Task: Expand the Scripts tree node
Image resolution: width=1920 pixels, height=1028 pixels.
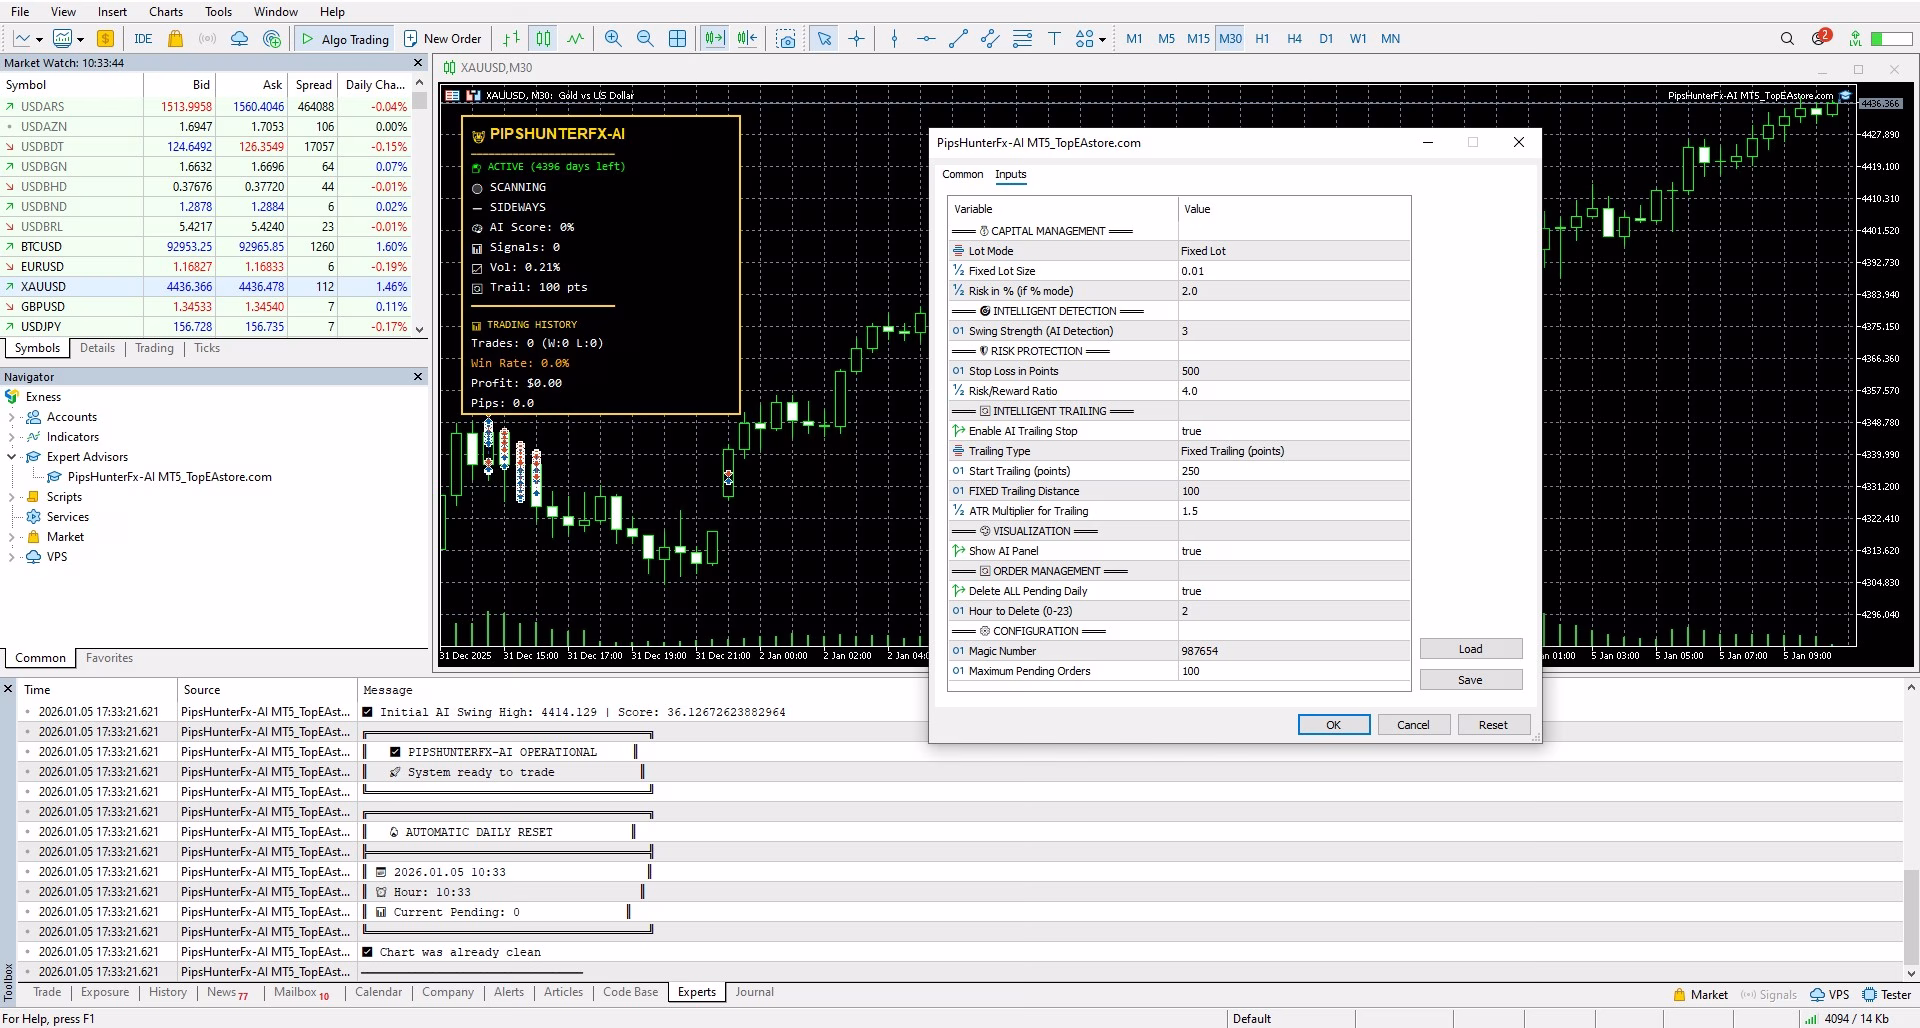Action: (x=11, y=497)
